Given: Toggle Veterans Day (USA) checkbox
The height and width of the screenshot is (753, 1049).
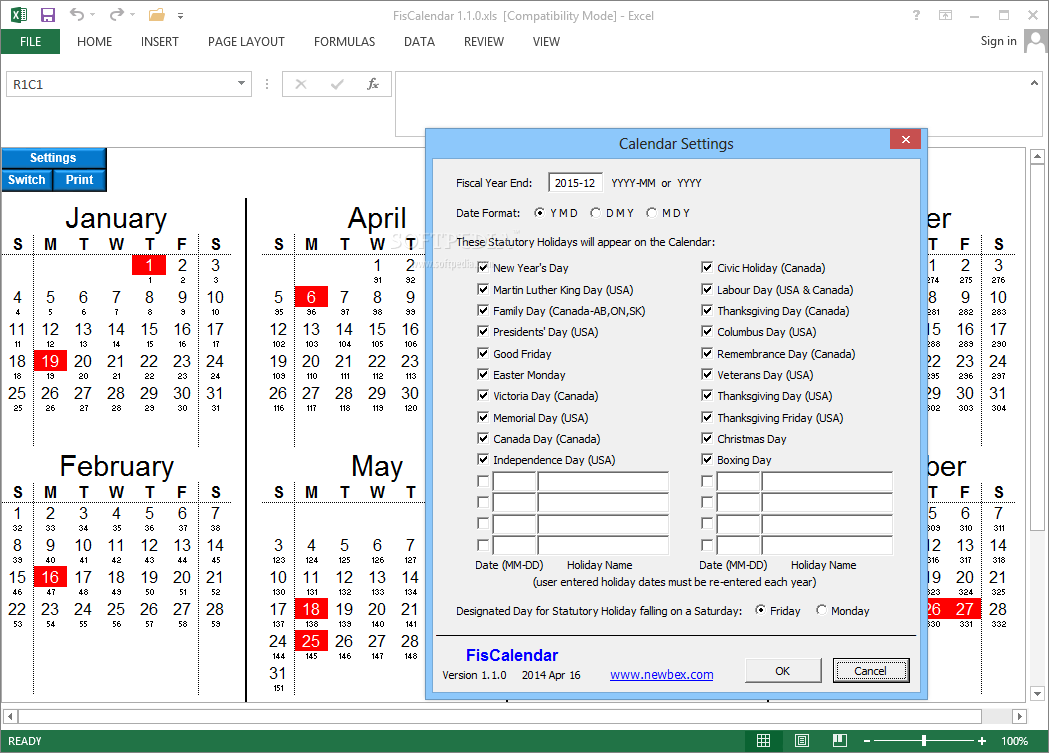Looking at the screenshot, I should click(707, 374).
